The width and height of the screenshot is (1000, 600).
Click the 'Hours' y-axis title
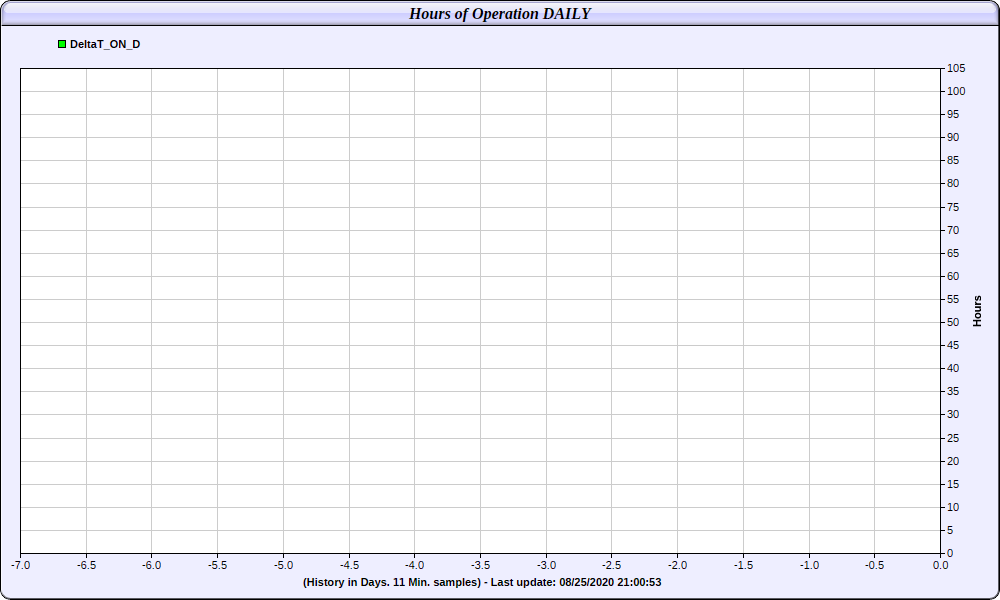pyautogui.click(x=977, y=311)
